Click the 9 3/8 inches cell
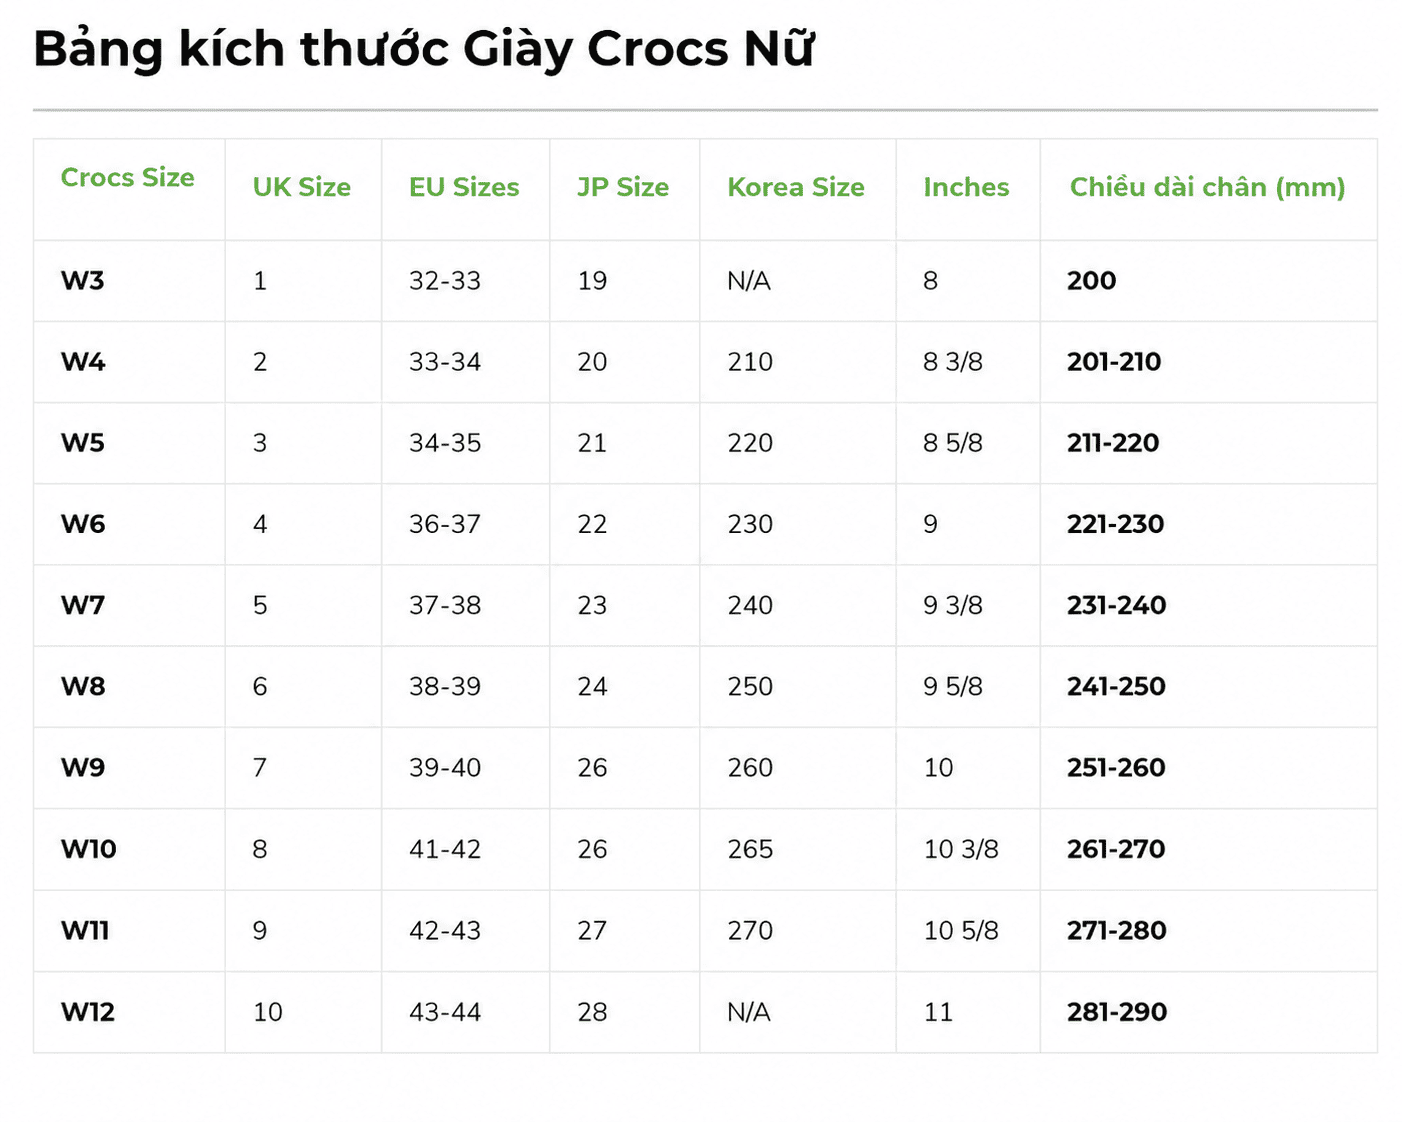Screen dimensions: 1402x1122 (x=953, y=605)
